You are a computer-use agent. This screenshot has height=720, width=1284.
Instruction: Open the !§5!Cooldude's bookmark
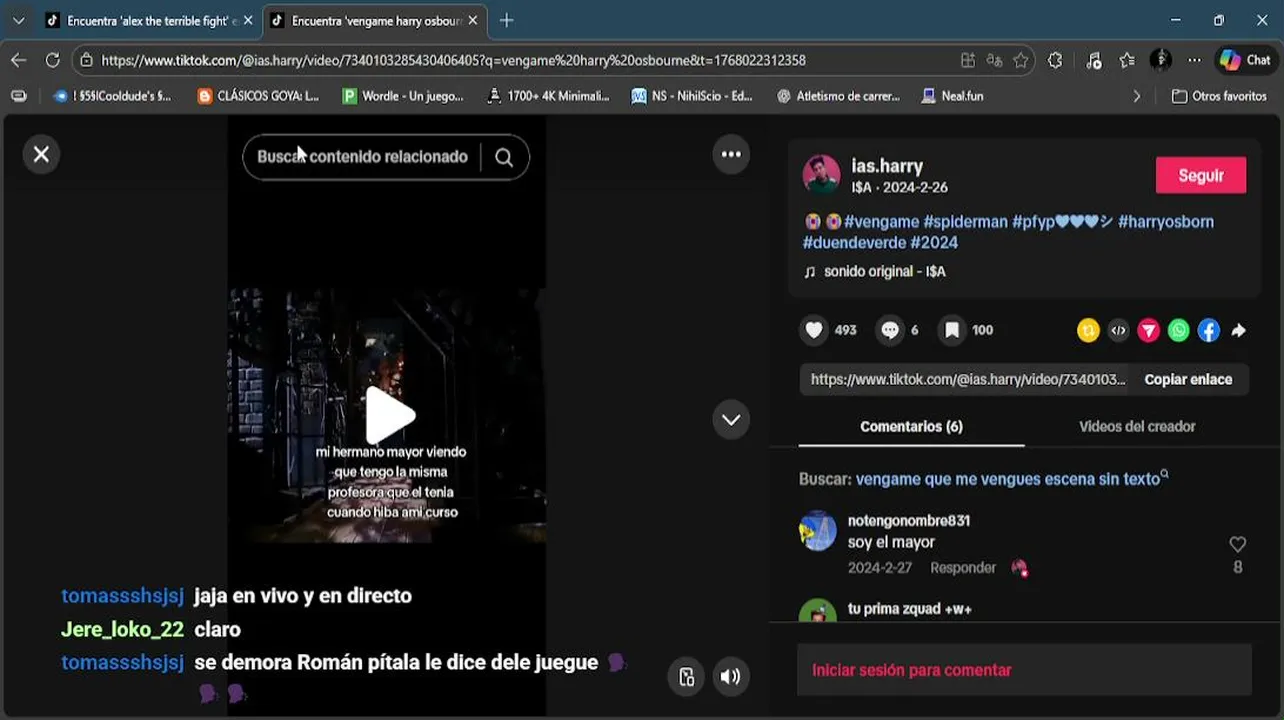[112, 96]
